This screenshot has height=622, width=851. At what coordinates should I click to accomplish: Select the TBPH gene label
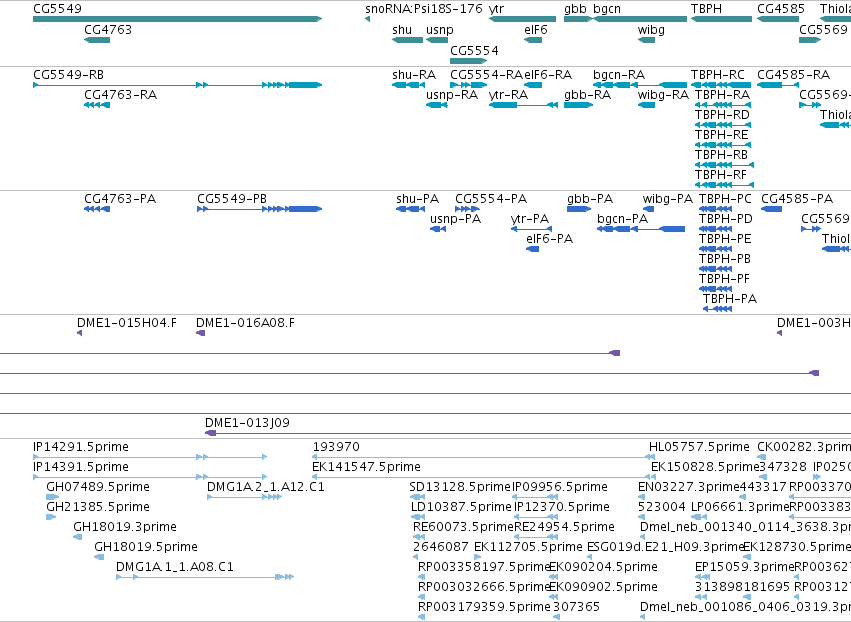tap(707, 9)
